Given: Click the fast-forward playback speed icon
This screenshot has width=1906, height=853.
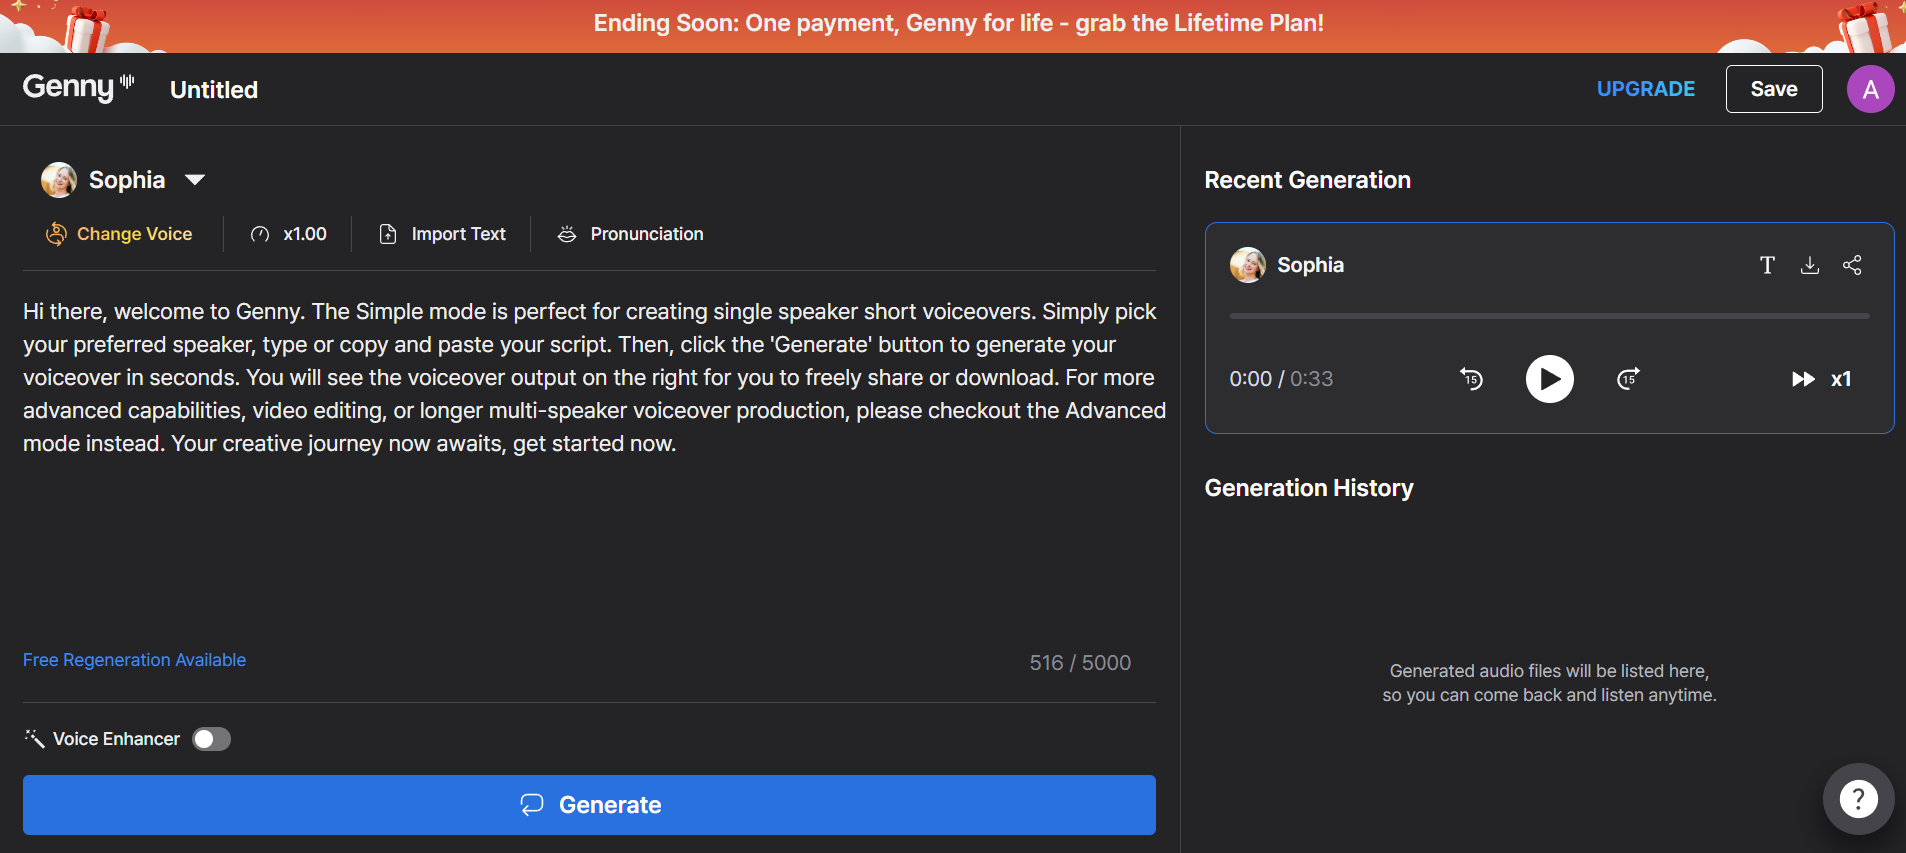Looking at the screenshot, I should pos(1803,379).
